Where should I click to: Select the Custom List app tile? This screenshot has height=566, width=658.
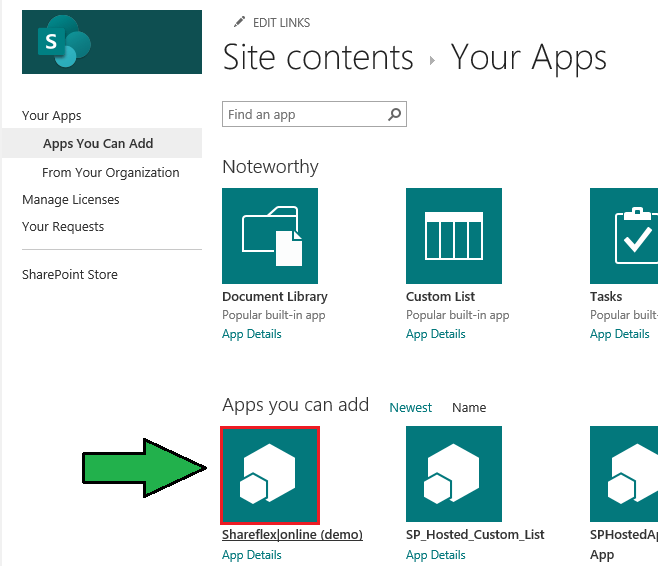click(453, 236)
